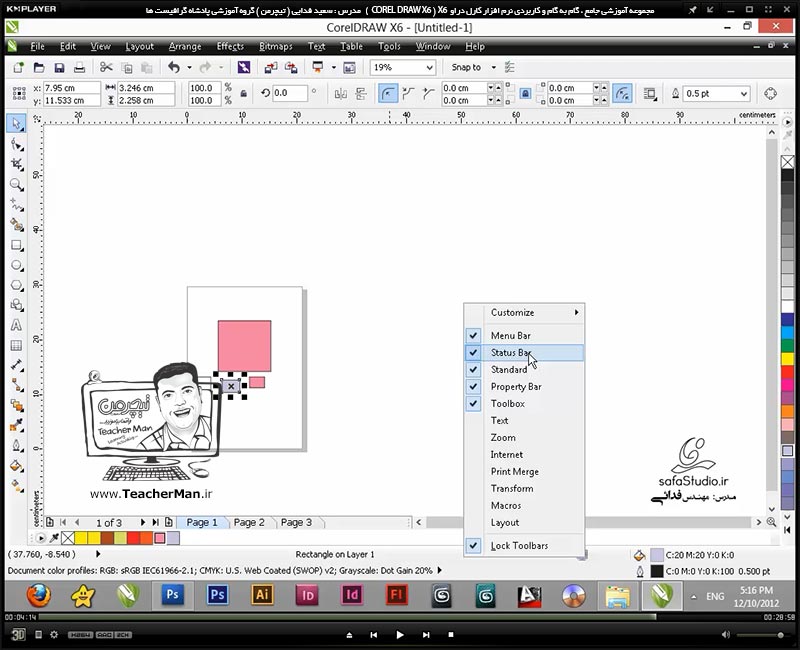The width and height of the screenshot is (800, 650).
Task: Select the Zoom tool in toolbox
Action: 16,185
